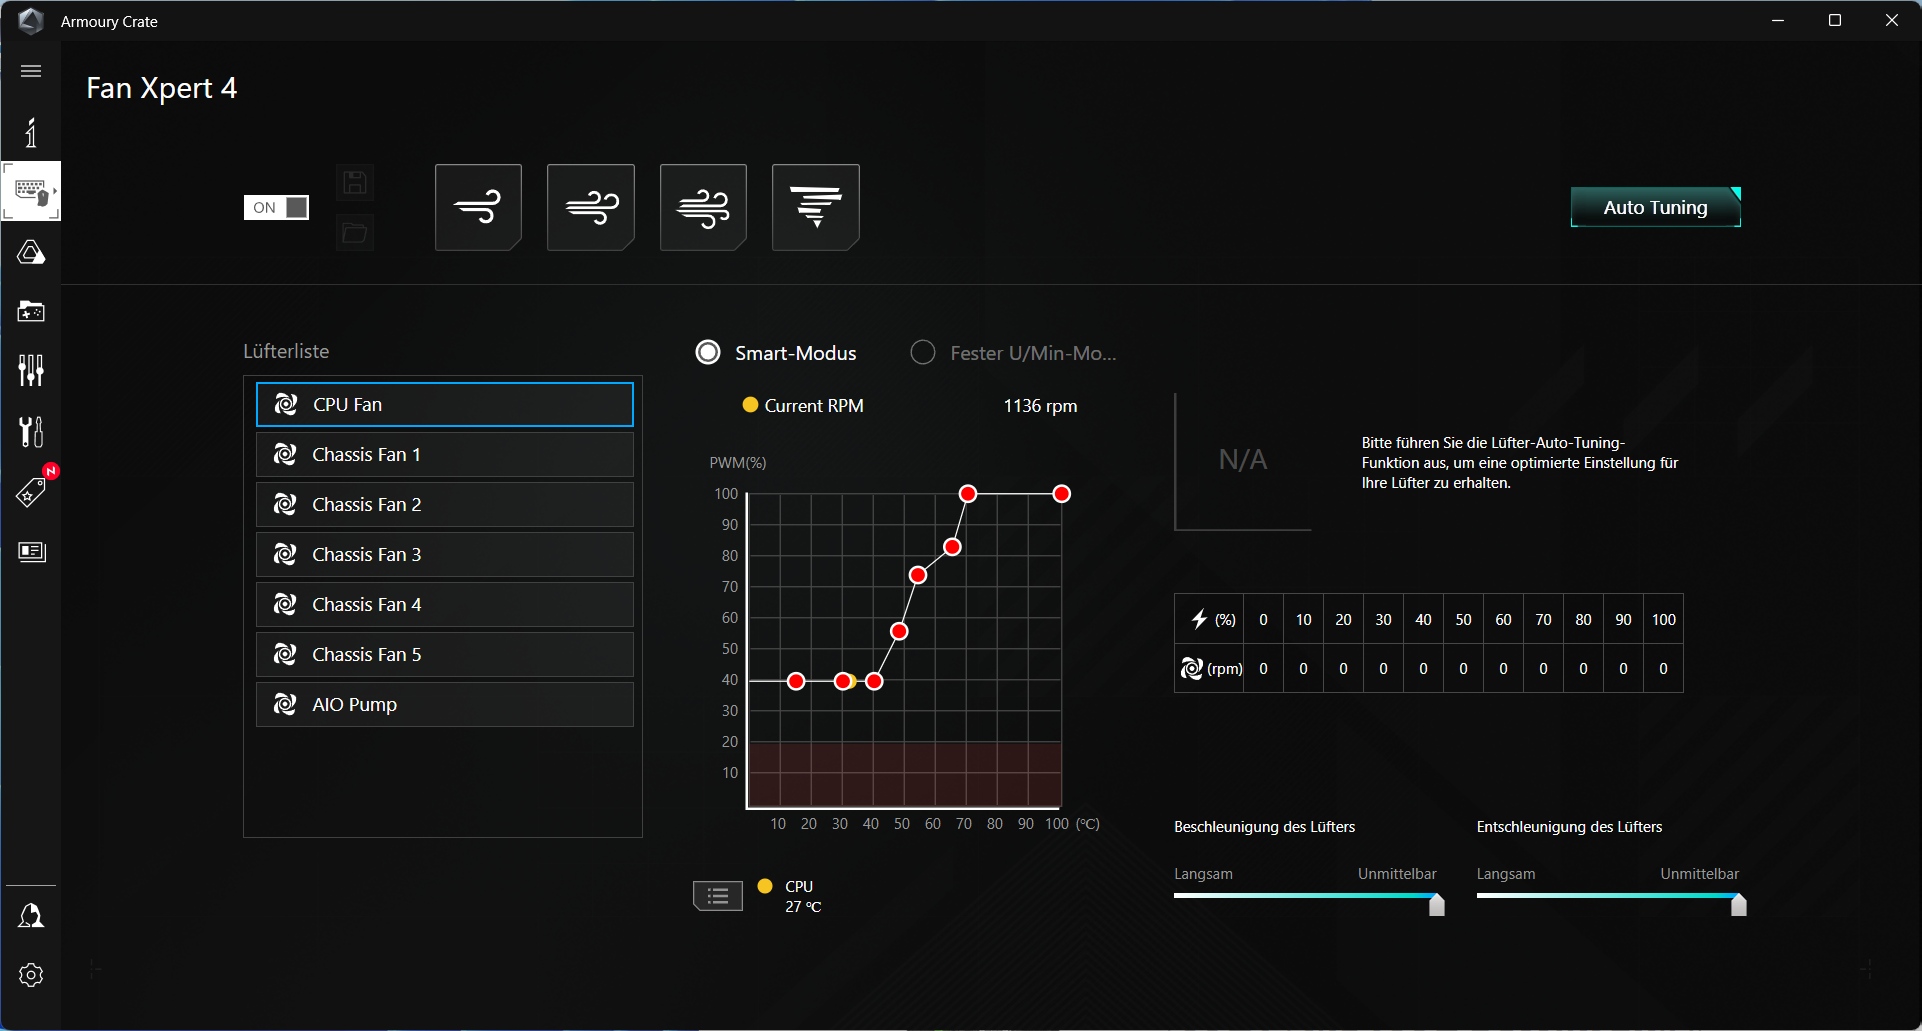
Task: Click the Beschleunigung des Lüfters slider handle
Action: pos(1437,905)
